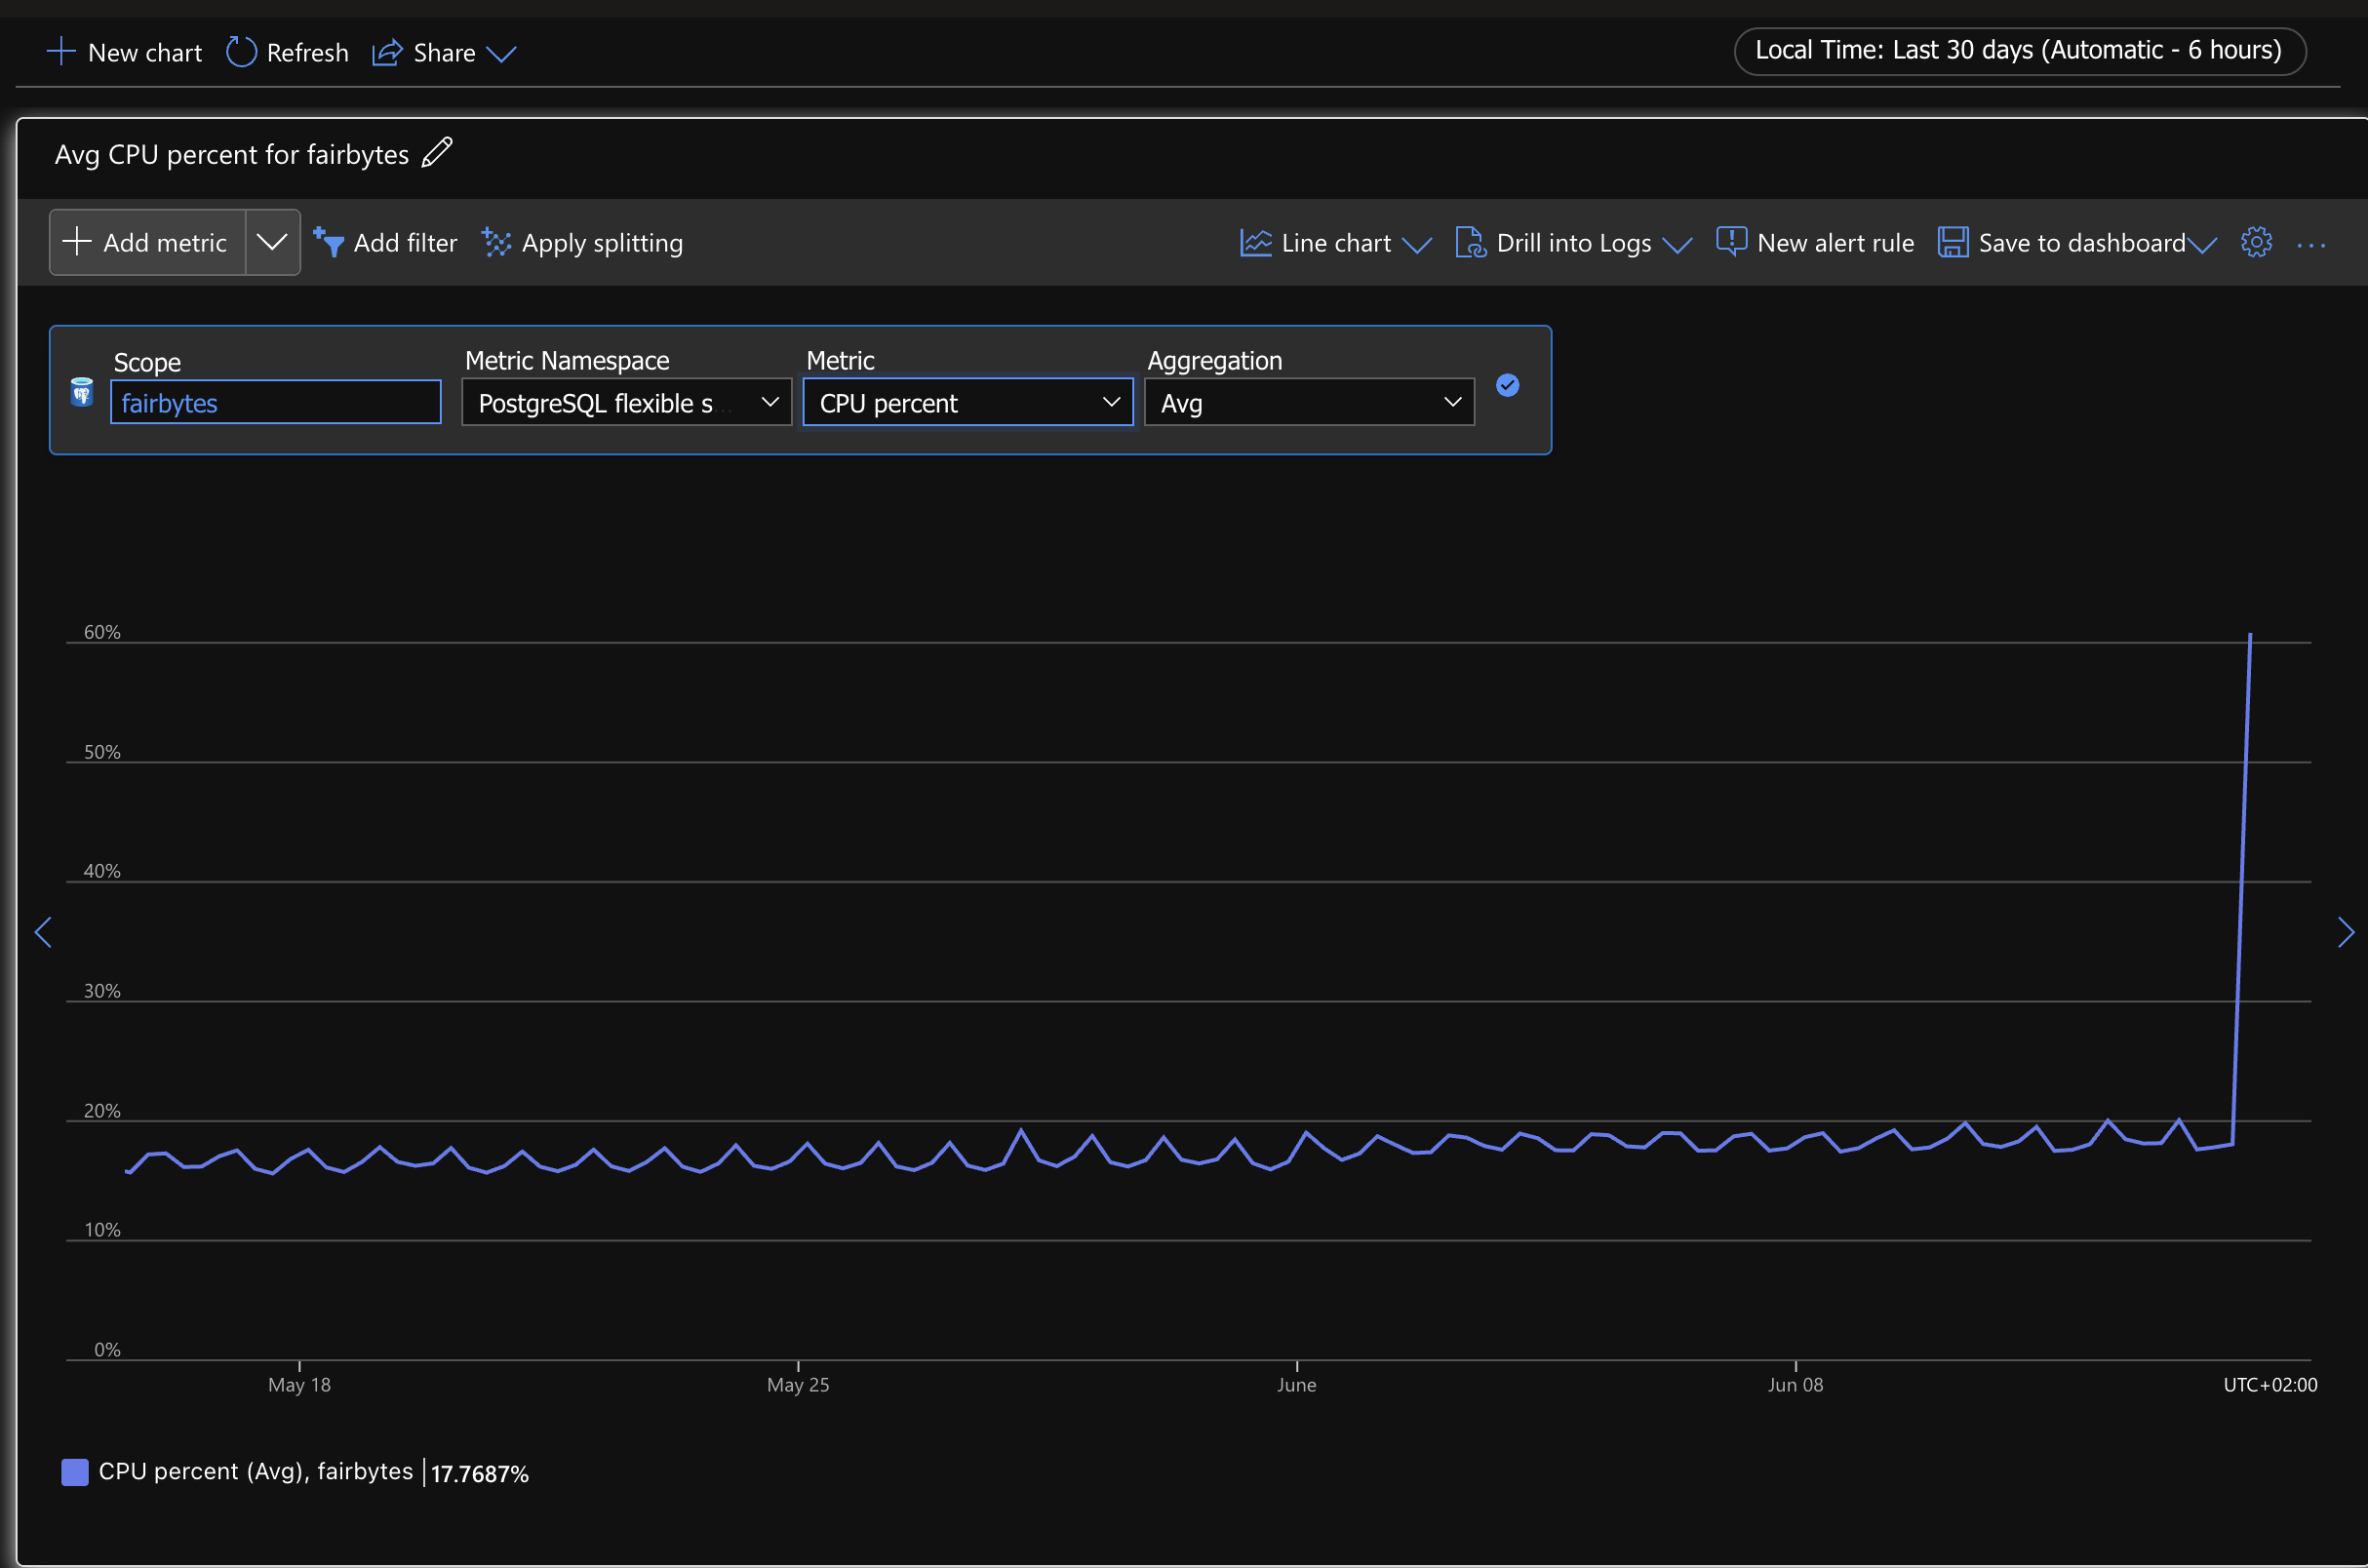Click the fairbytes scope field
This screenshot has width=2368, height=1568.
point(275,402)
